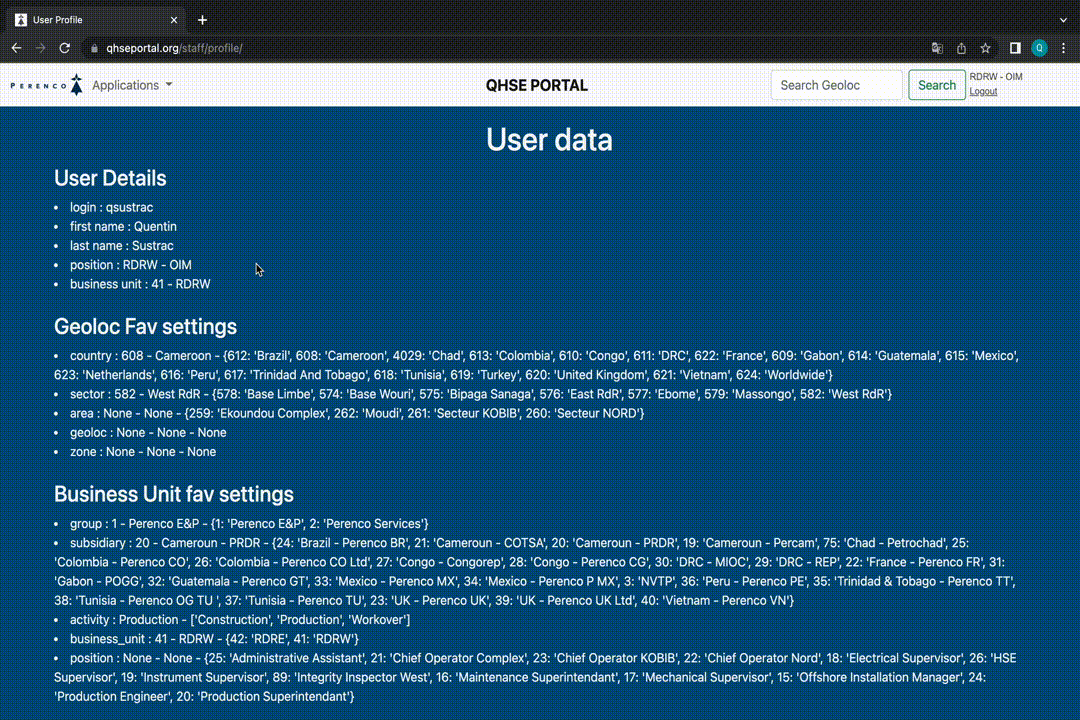
Task: Toggle the browser side panel
Action: (1015, 48)
